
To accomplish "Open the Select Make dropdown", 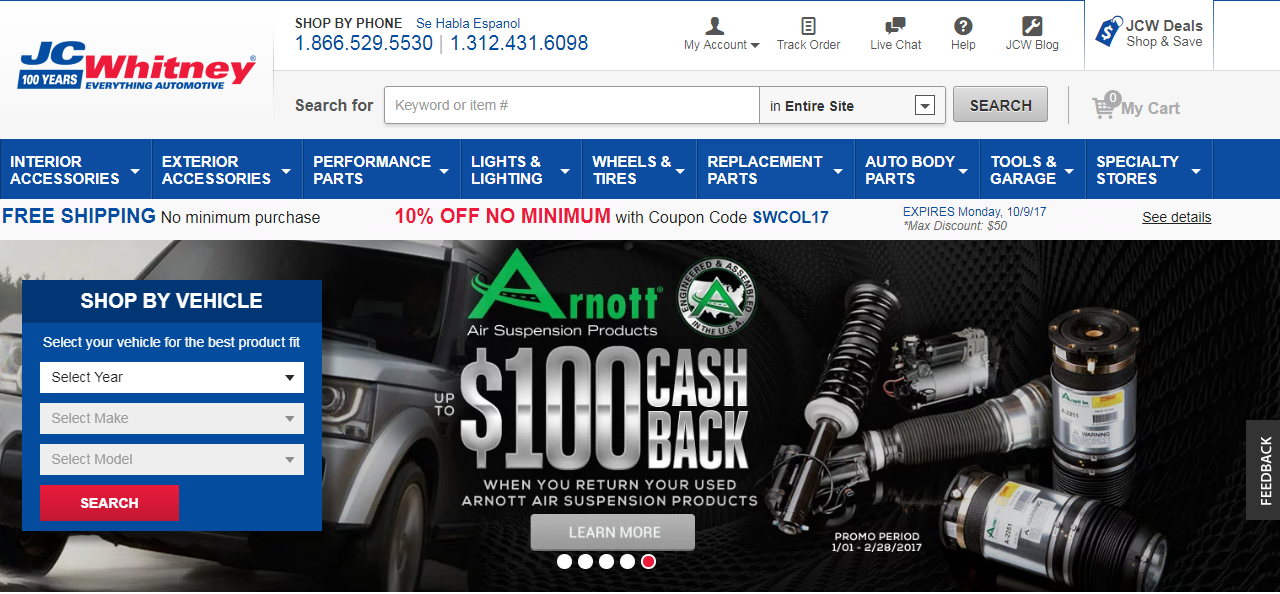I will [172, 418].
